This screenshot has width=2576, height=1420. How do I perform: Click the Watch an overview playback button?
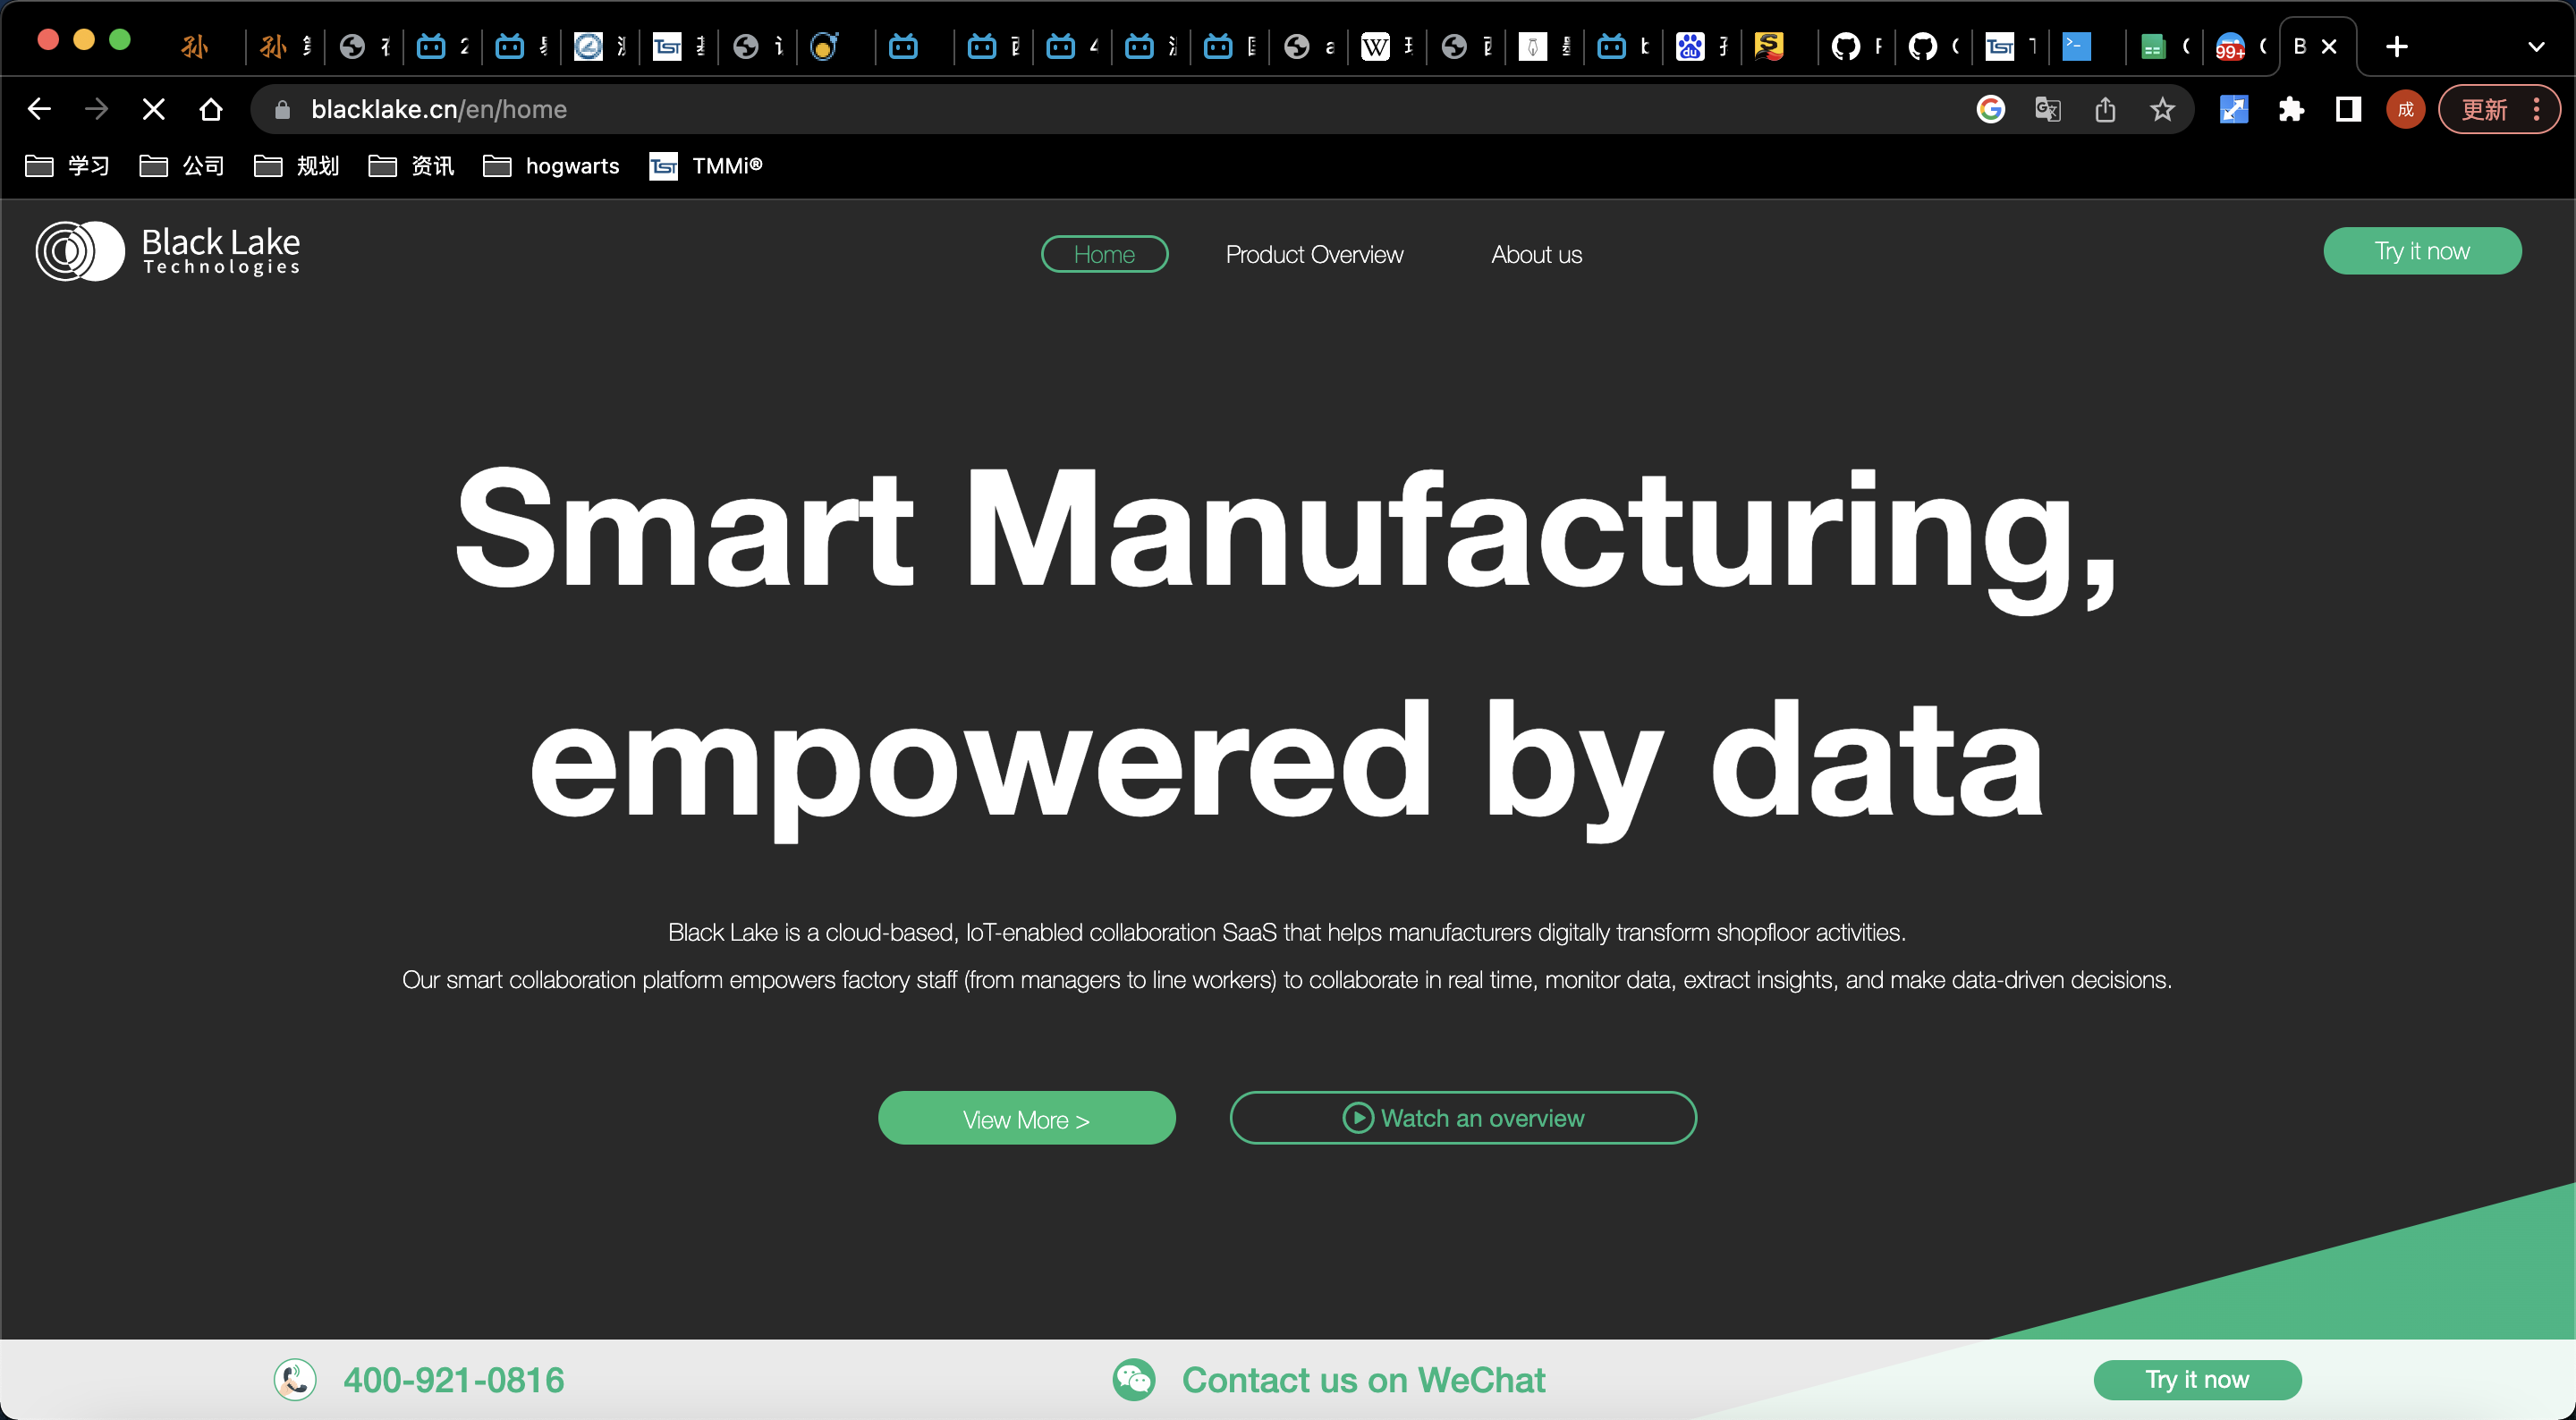pos(1355,1118)
